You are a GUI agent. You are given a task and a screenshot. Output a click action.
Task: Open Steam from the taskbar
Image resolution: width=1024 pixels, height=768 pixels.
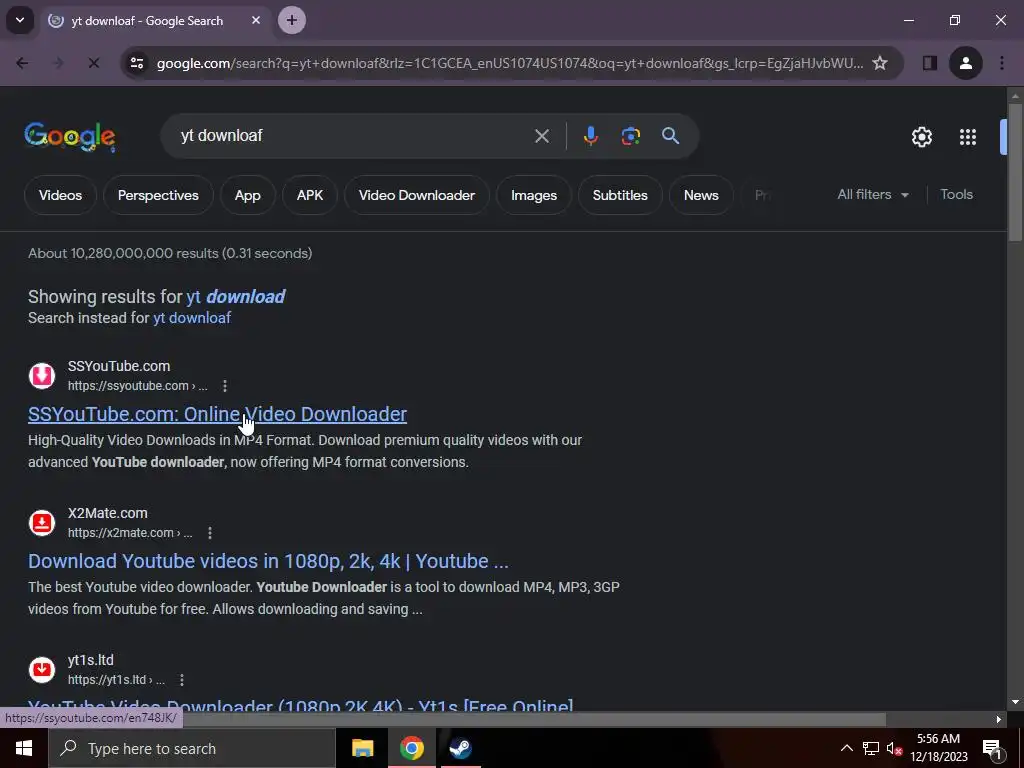click(460, 748)
